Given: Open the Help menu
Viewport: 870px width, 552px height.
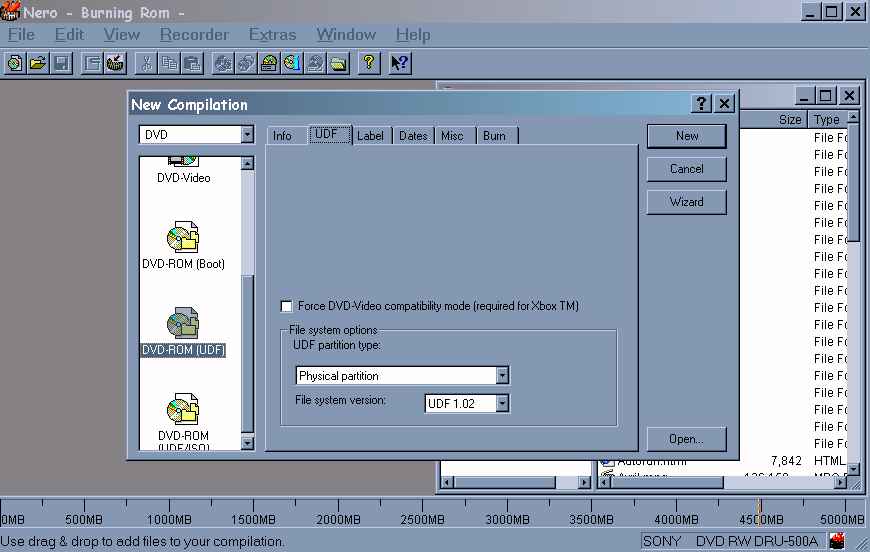Looking at the screenshot, I should (x=413, y=35).
